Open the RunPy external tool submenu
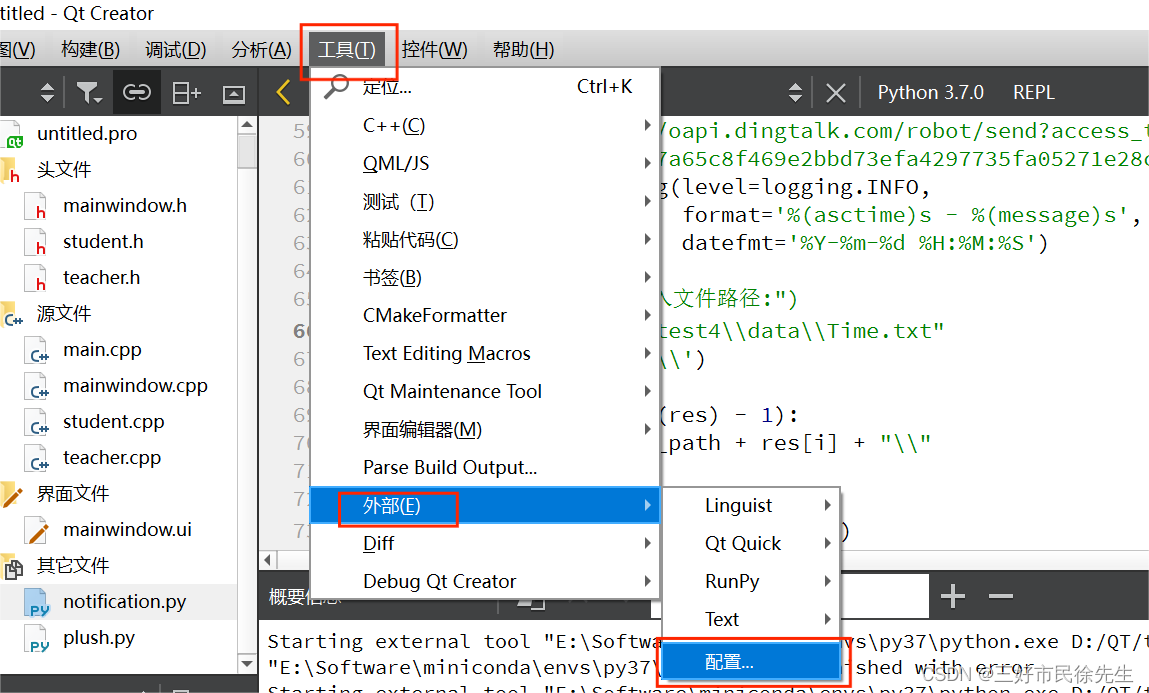 click(x=751, y=582)
